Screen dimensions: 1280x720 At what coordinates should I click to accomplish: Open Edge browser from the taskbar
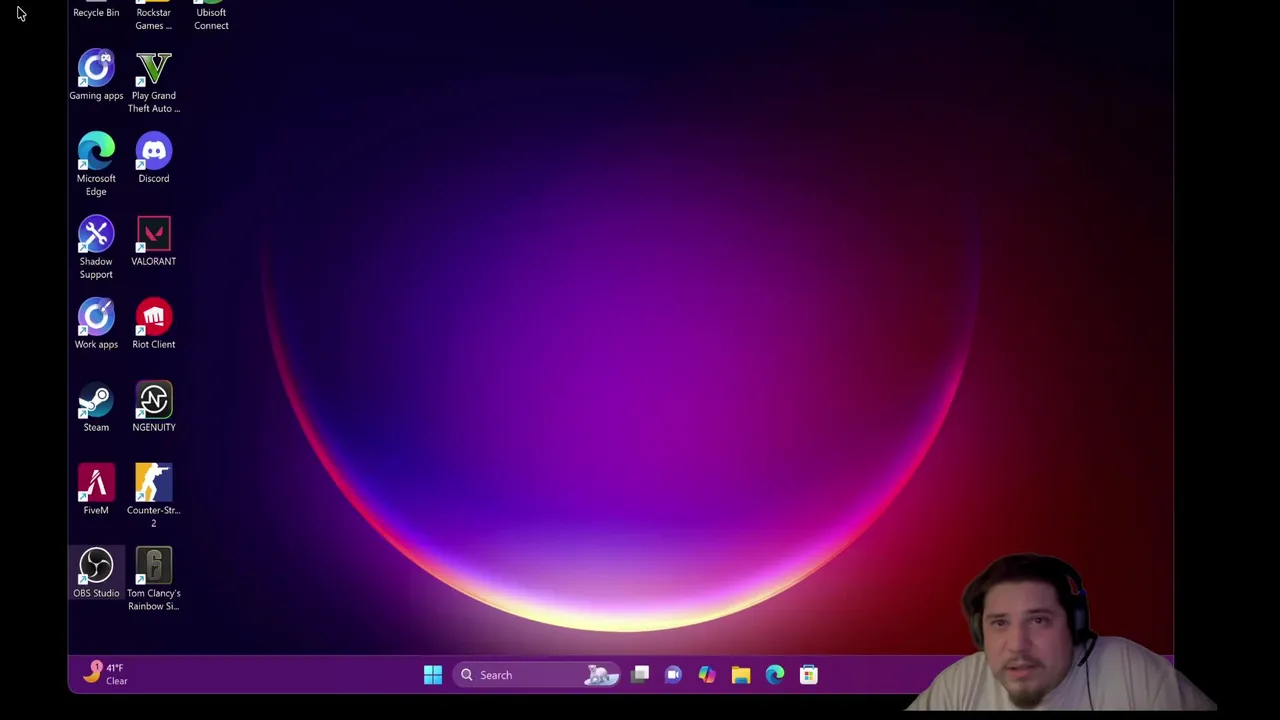[775, 675]
